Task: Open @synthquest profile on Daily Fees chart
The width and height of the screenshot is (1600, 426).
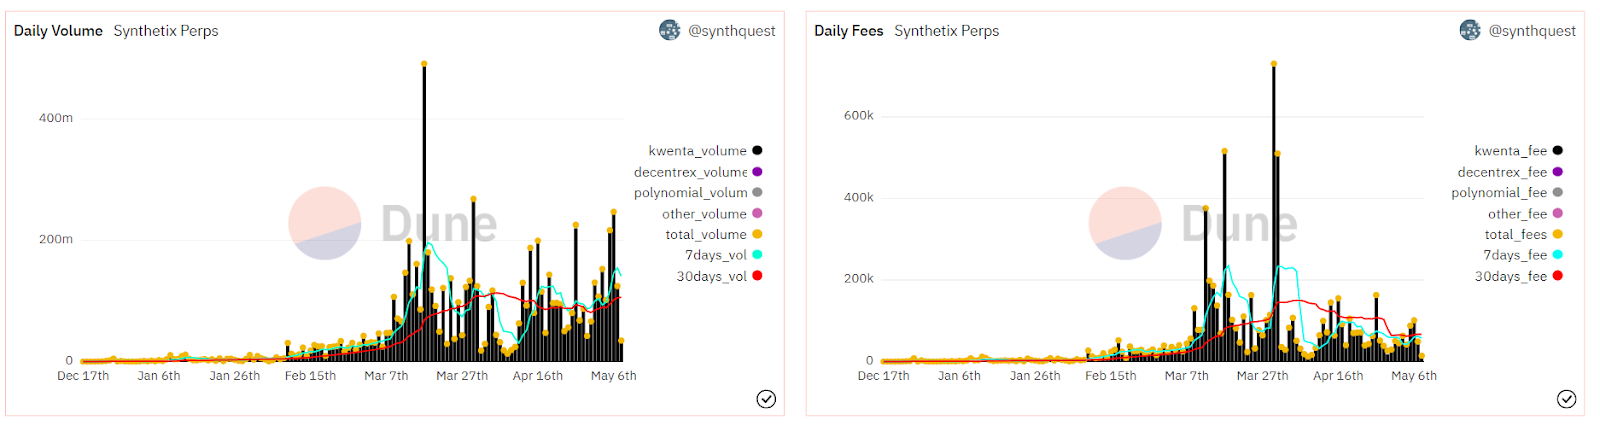Action: 1532,31
